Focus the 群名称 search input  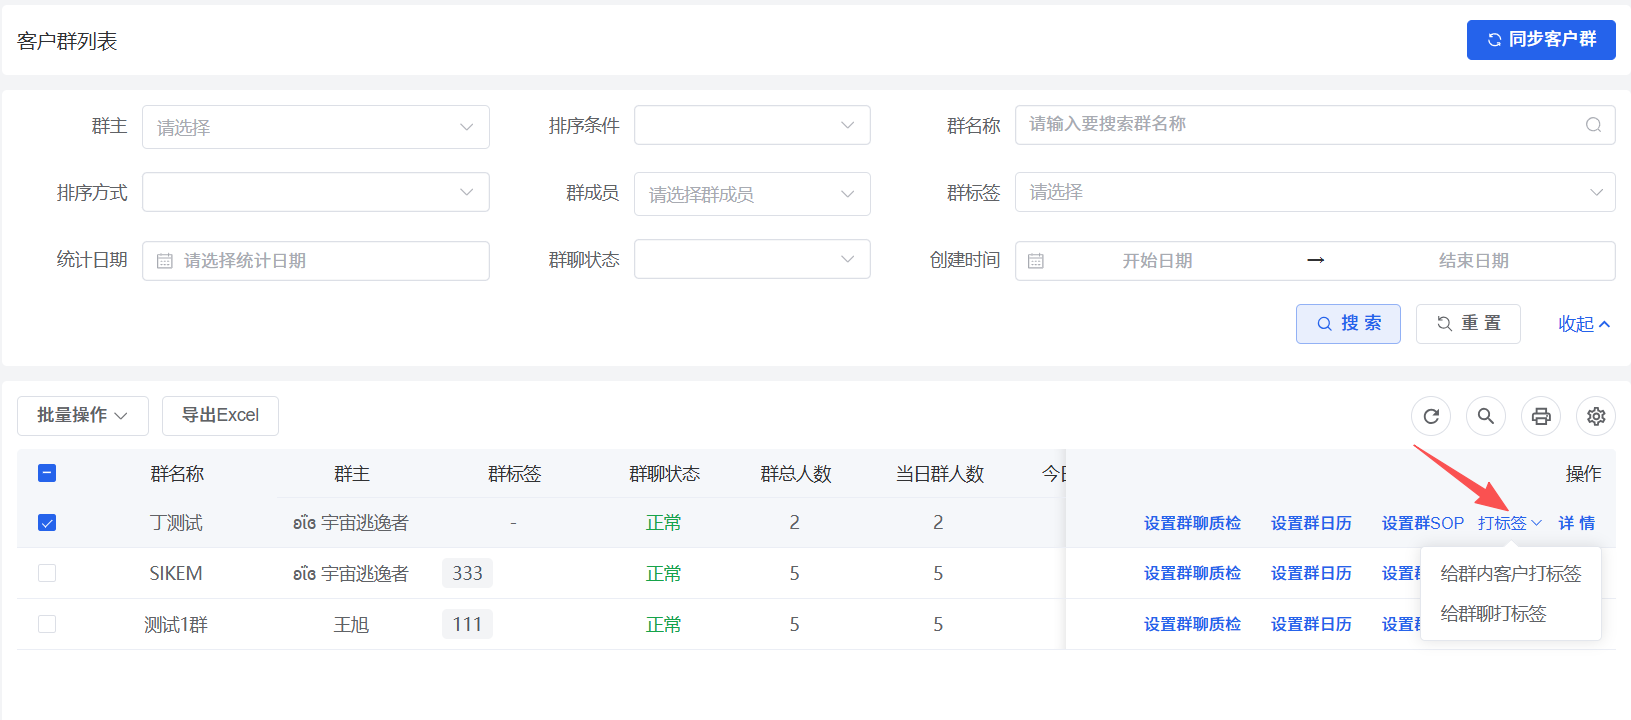[1315, 125]
